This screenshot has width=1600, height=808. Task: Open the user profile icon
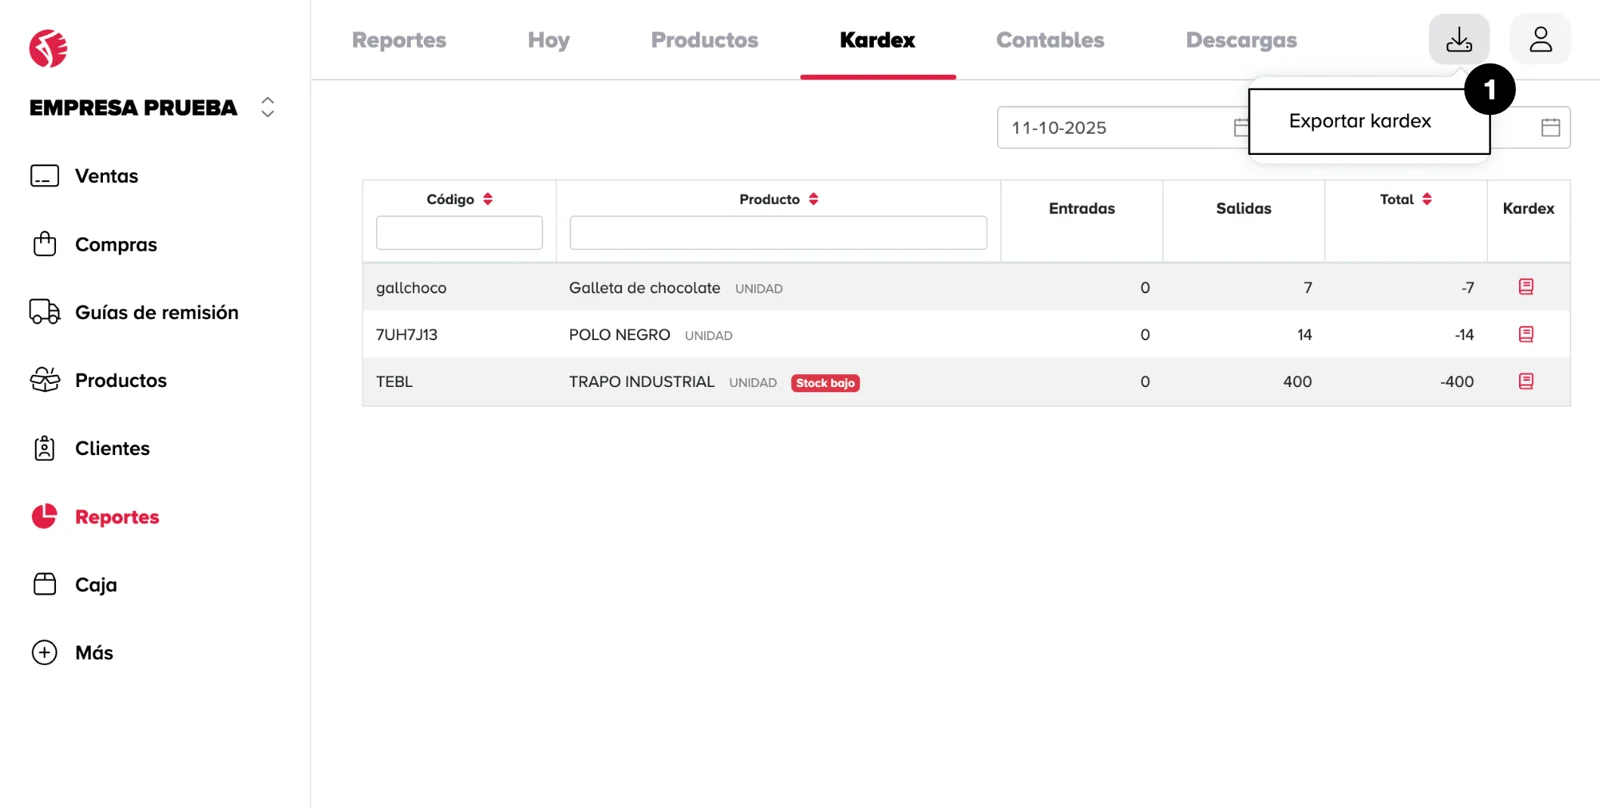(1540, 40)
